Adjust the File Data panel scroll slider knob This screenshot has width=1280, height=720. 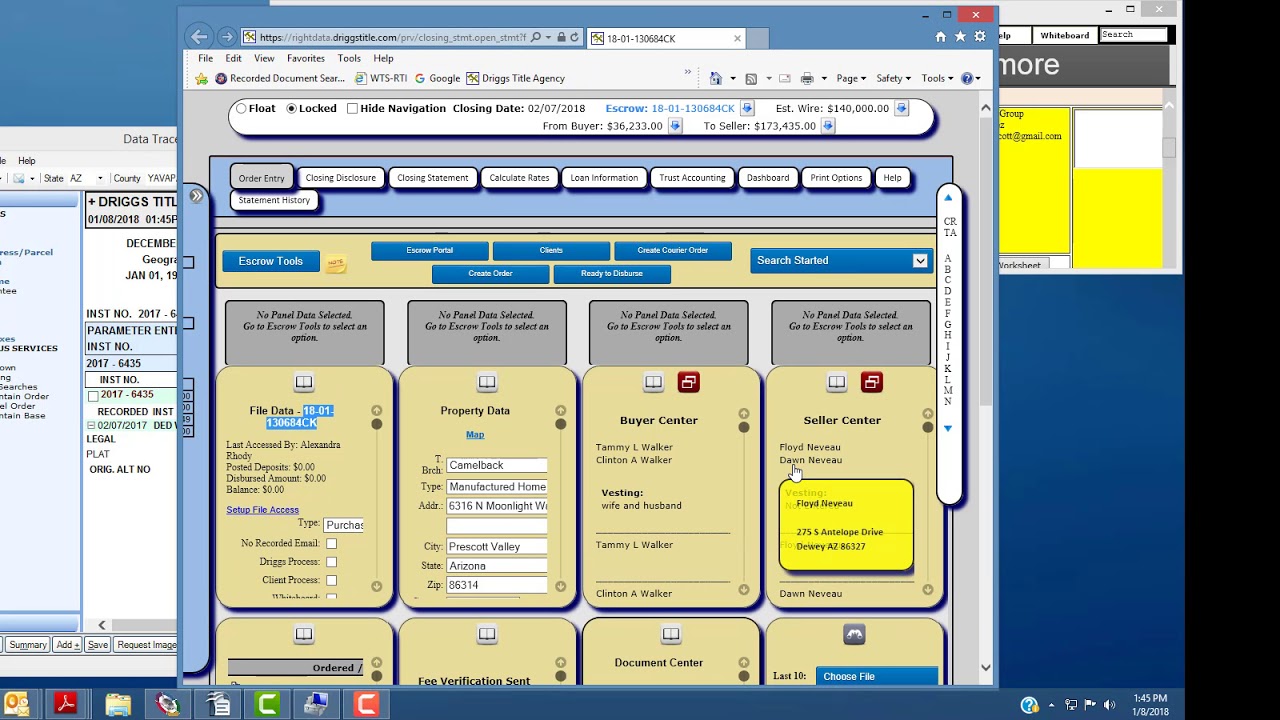376,424
